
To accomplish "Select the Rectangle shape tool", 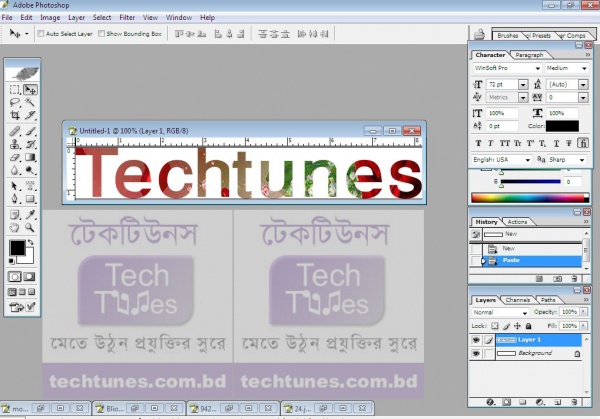I will point(30,199).
